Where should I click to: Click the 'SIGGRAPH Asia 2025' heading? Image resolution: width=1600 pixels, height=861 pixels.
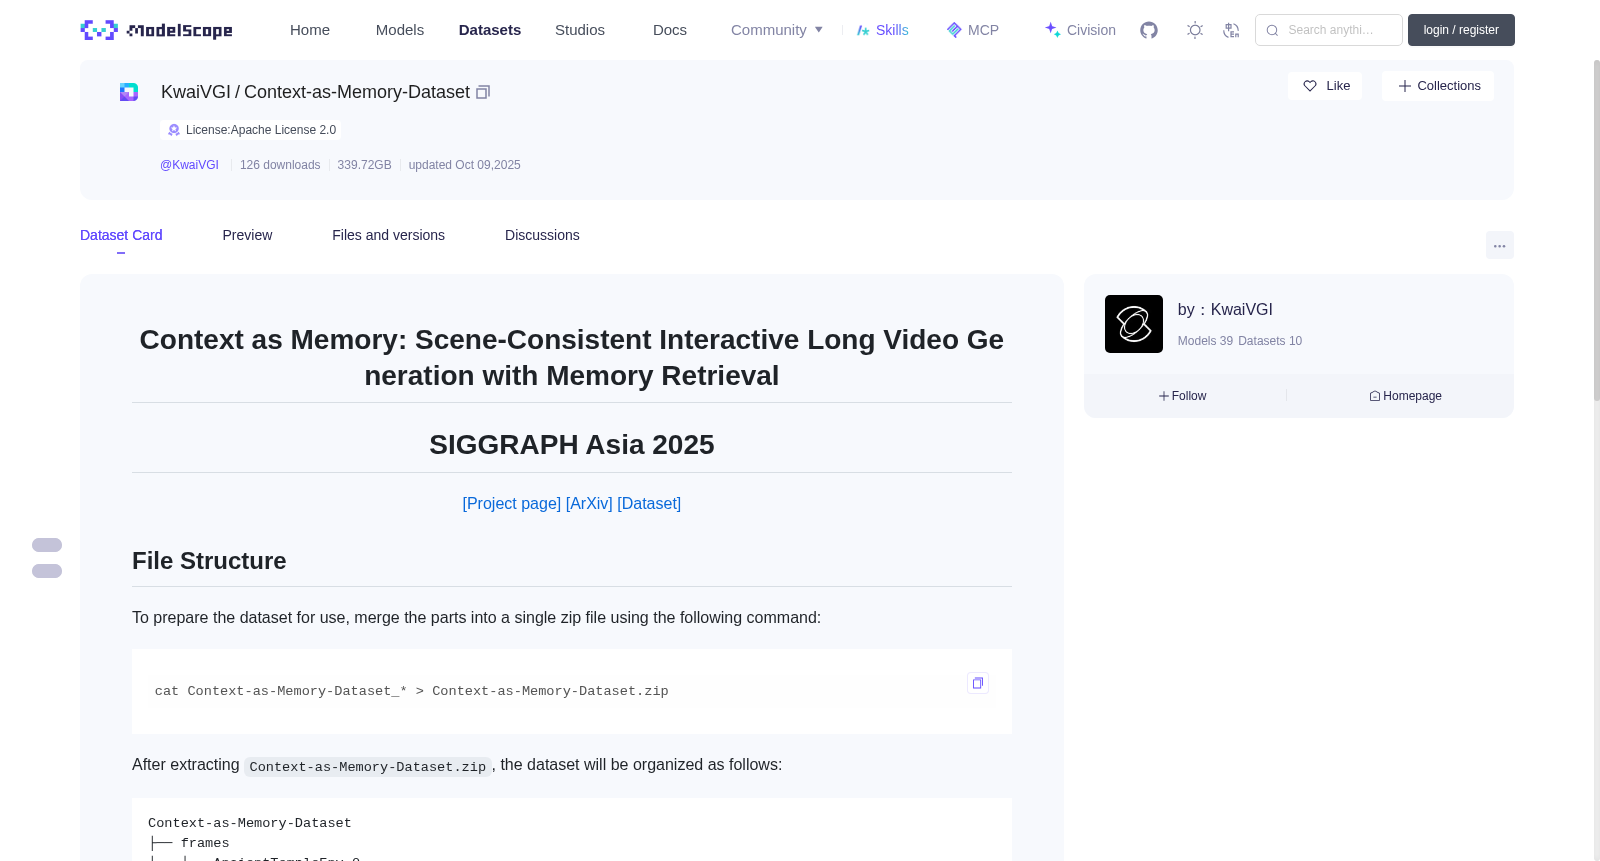(x=572, y=444)
